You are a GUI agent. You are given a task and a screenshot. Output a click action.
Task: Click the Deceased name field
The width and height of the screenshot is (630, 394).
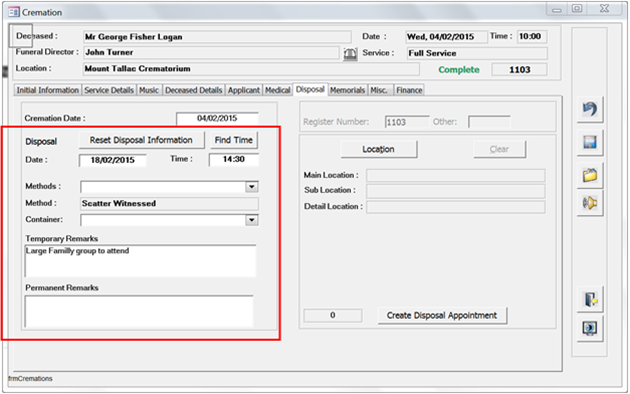coord(217,37)
